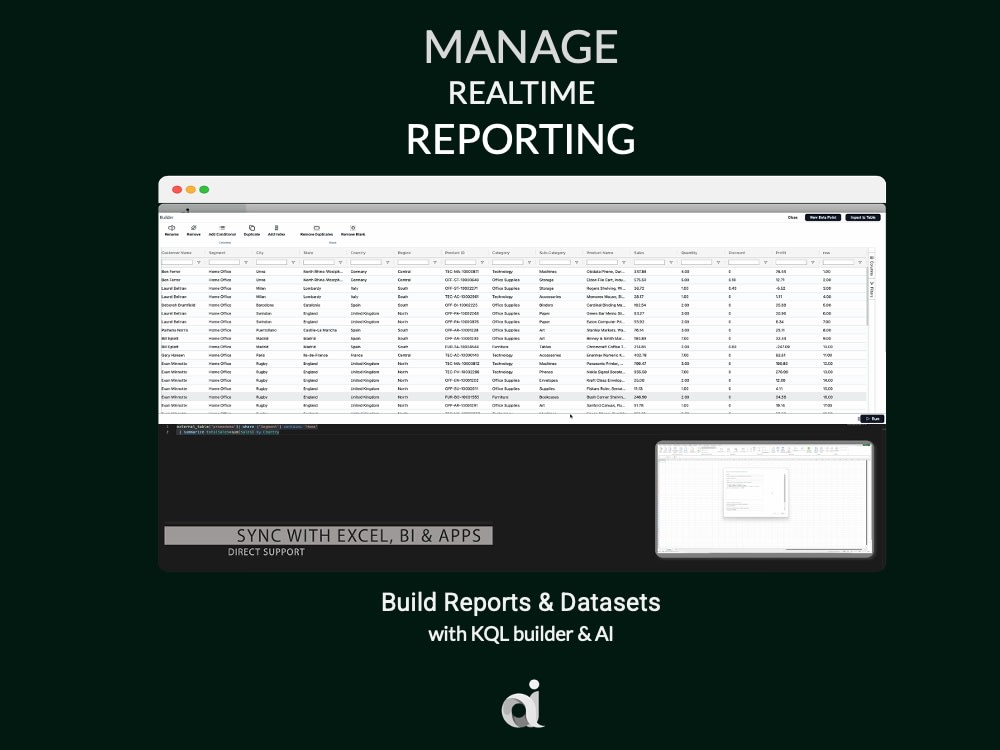Viewport: 1000px width, 750px height.
Task: Click the Duplicate column icon
Action: (x=252, y=228)
